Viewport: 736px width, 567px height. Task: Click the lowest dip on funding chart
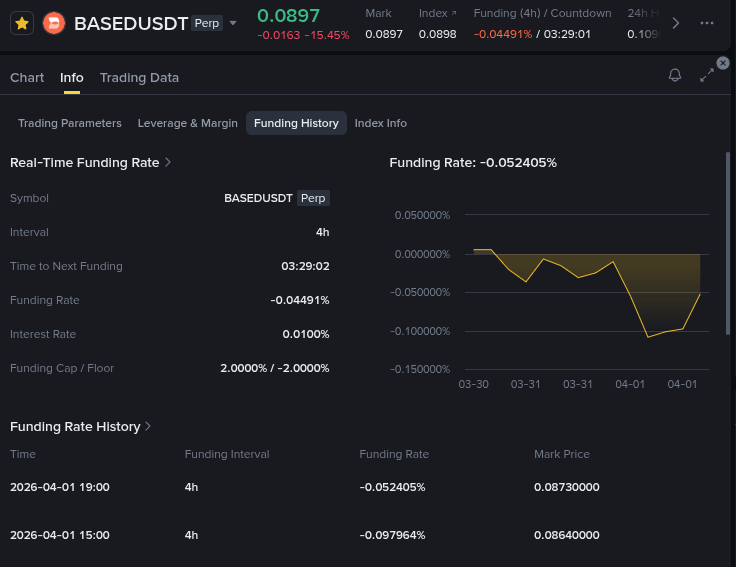tap(649, 337)
